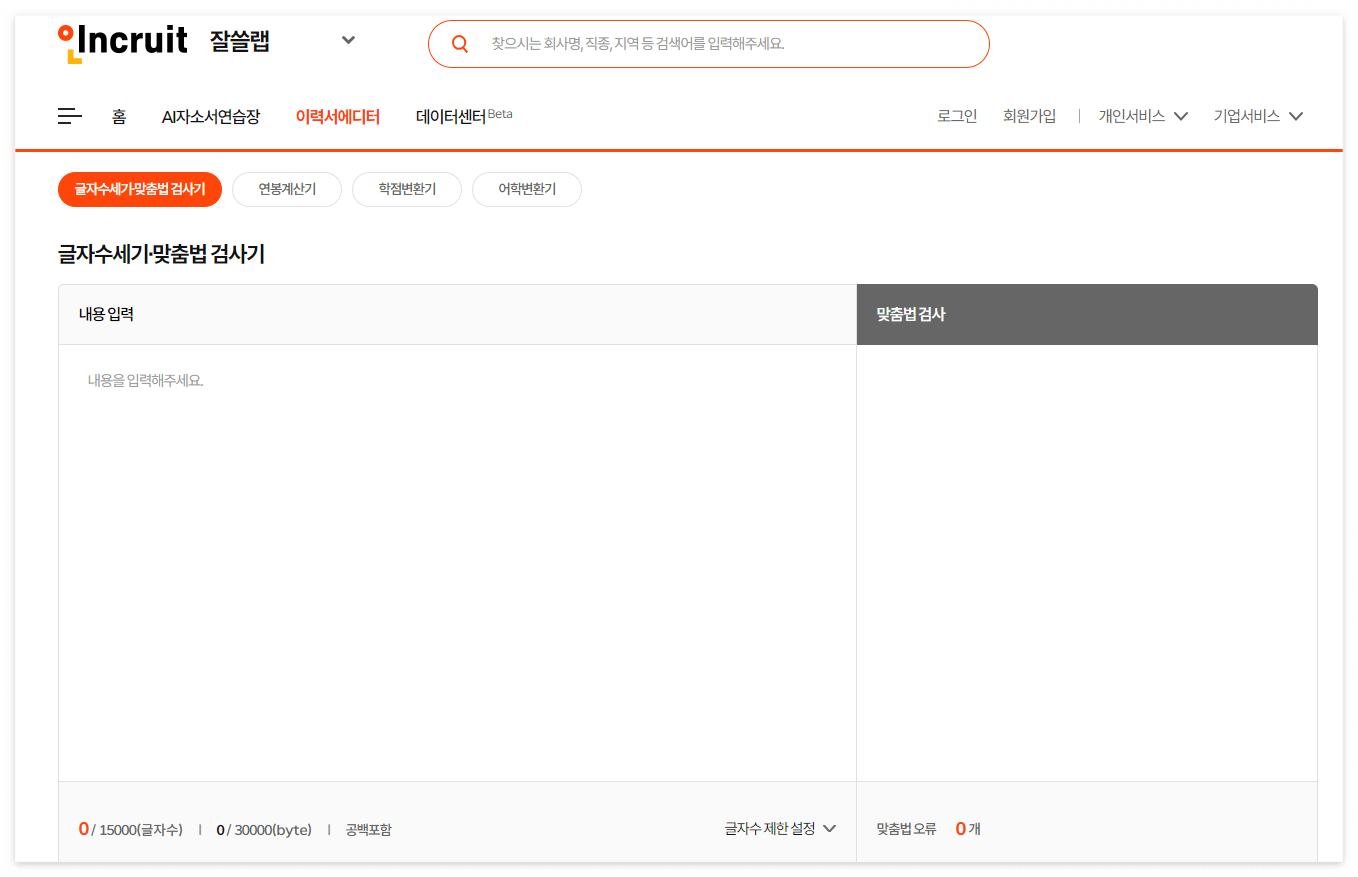The height and width of the screenshot is (877, 1358).
Task: Open the 회원가입 page
Action: coord(1030,115)
